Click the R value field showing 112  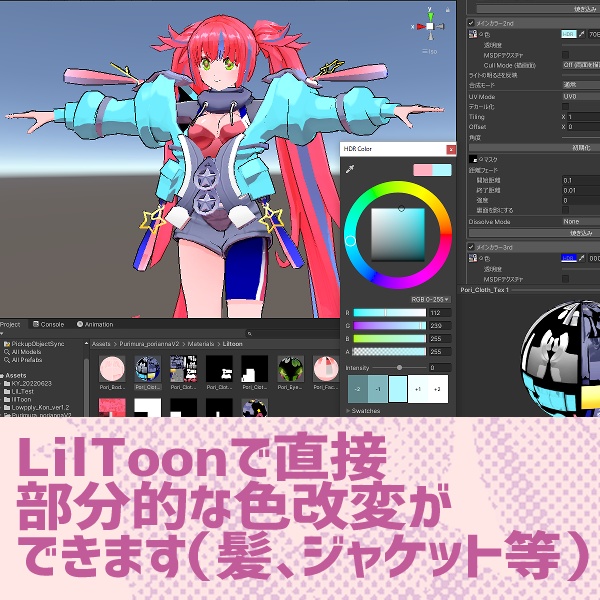[x=440, y=313]
